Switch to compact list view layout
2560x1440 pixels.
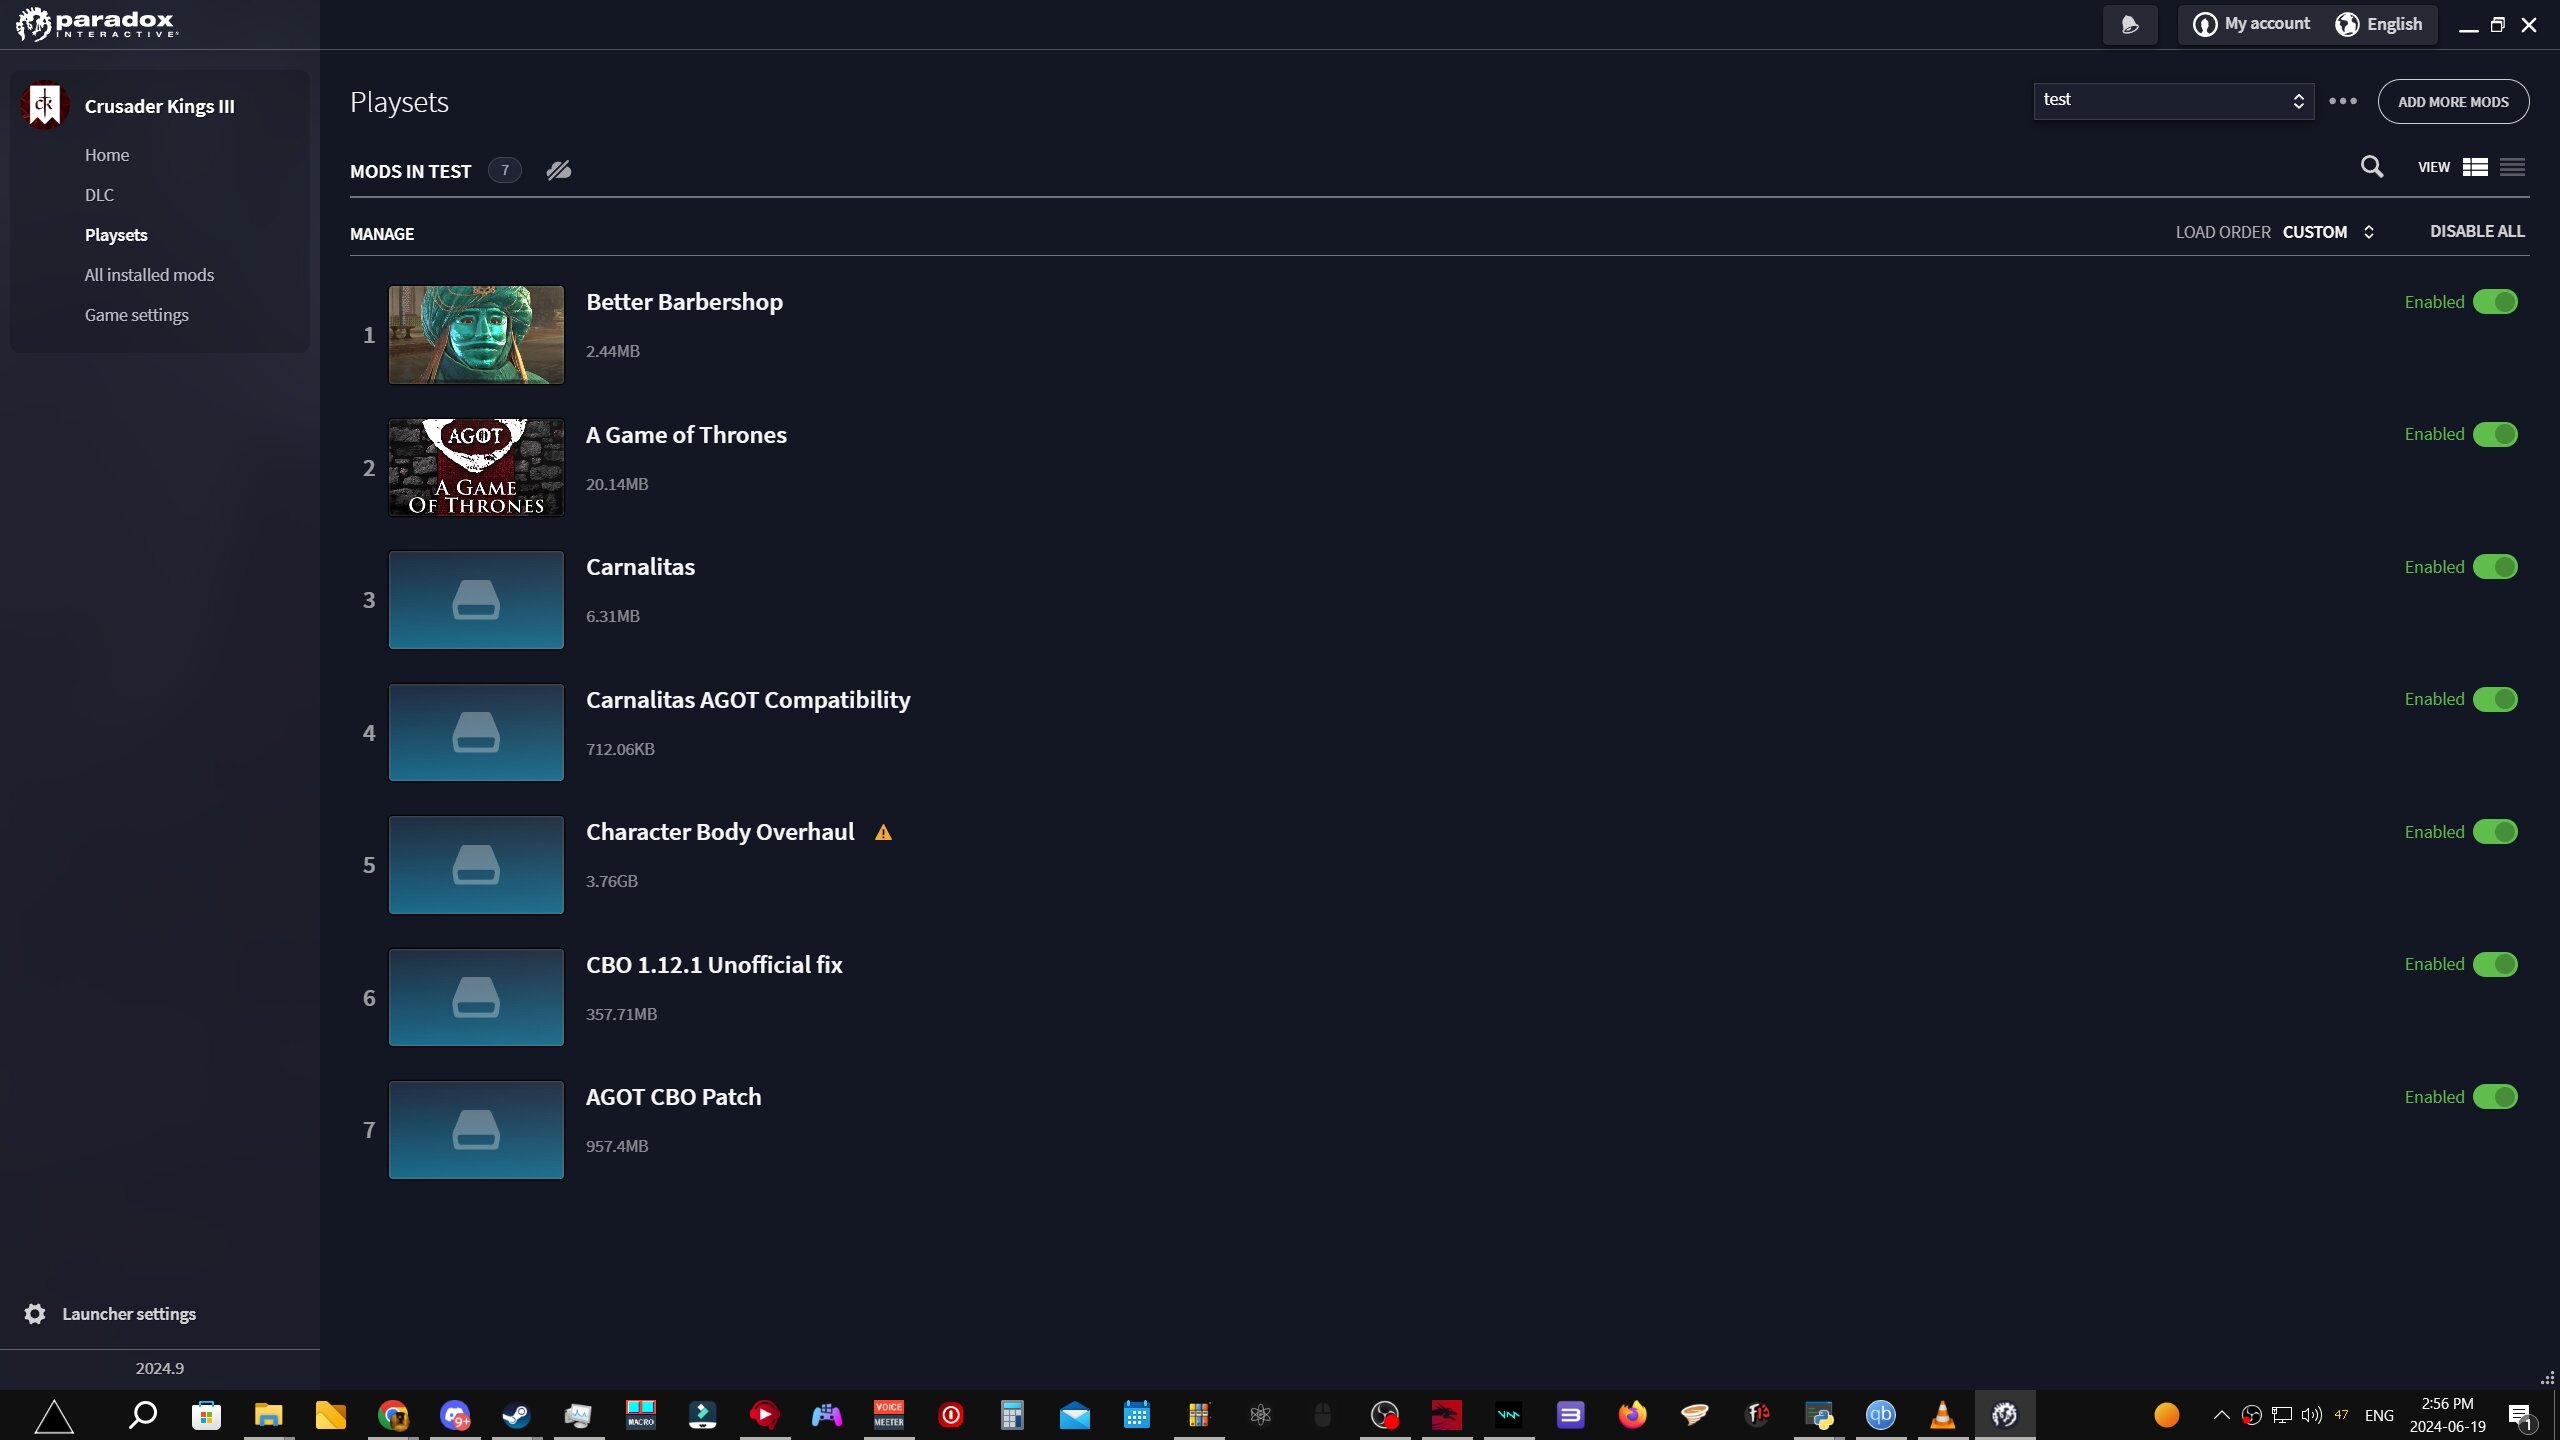click(2513, 167)
